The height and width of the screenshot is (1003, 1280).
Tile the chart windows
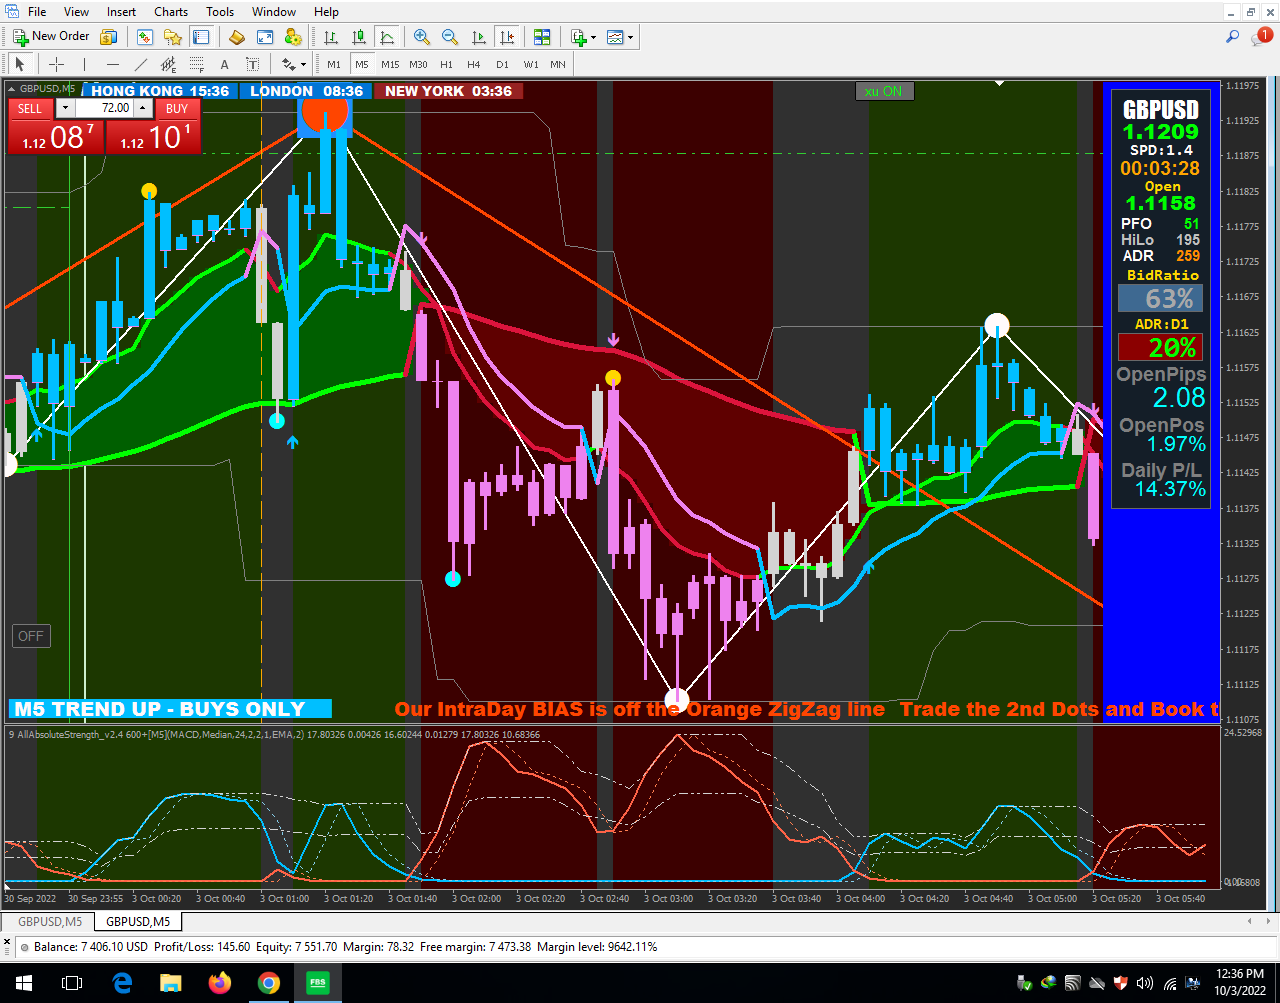click(542, 37)
